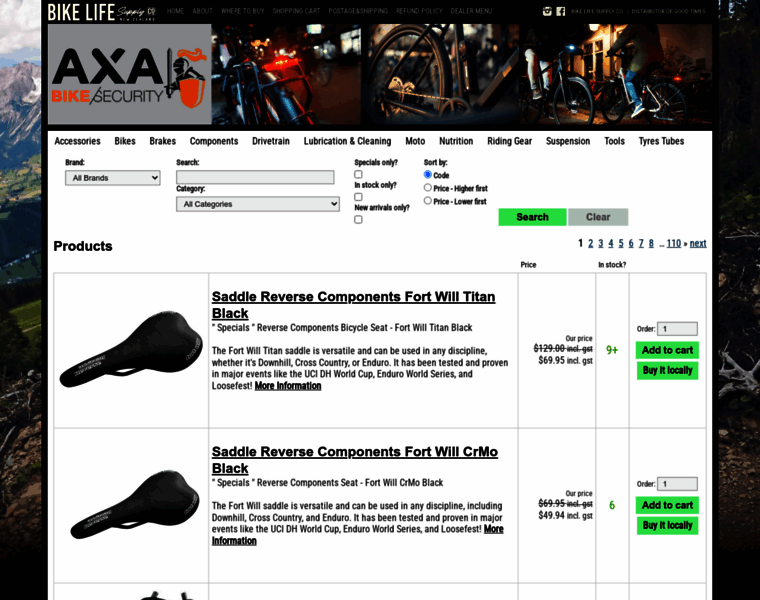Browse the Bikes category
Viewport: 760px width, 600px height.
pos(125,141)
